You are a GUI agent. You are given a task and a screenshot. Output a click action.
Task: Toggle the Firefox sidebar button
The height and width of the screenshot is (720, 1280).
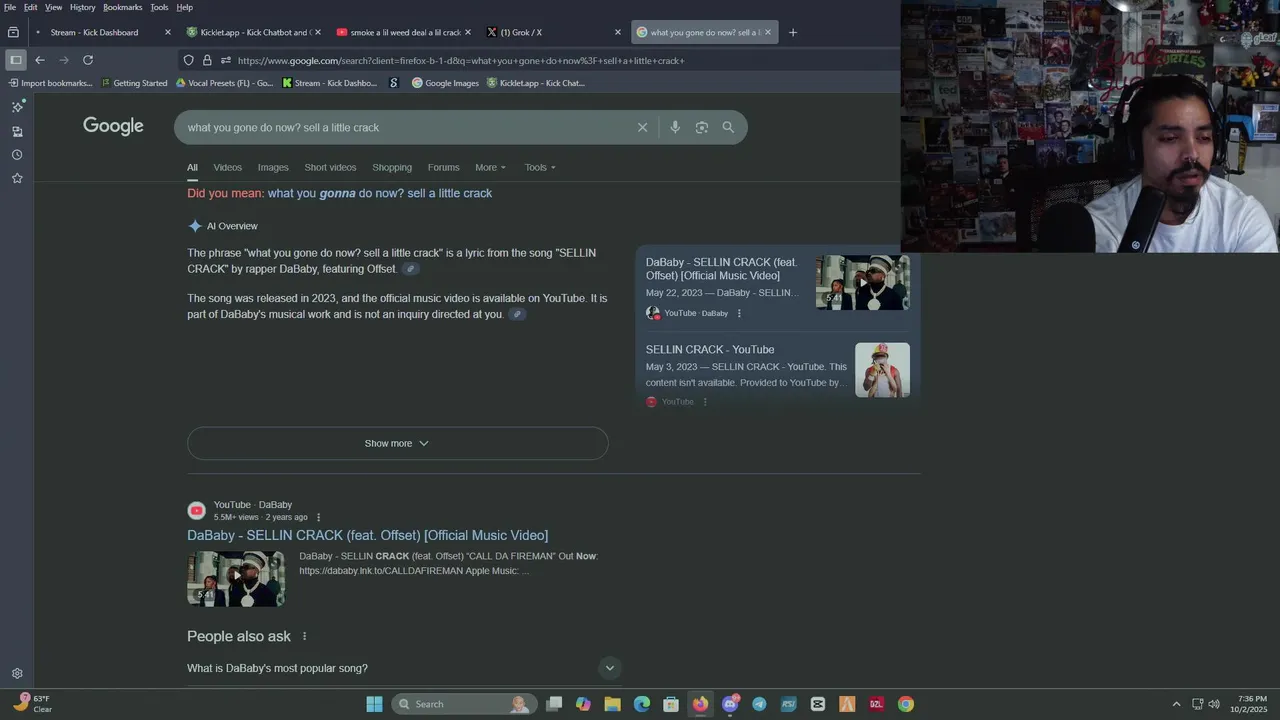15,60
